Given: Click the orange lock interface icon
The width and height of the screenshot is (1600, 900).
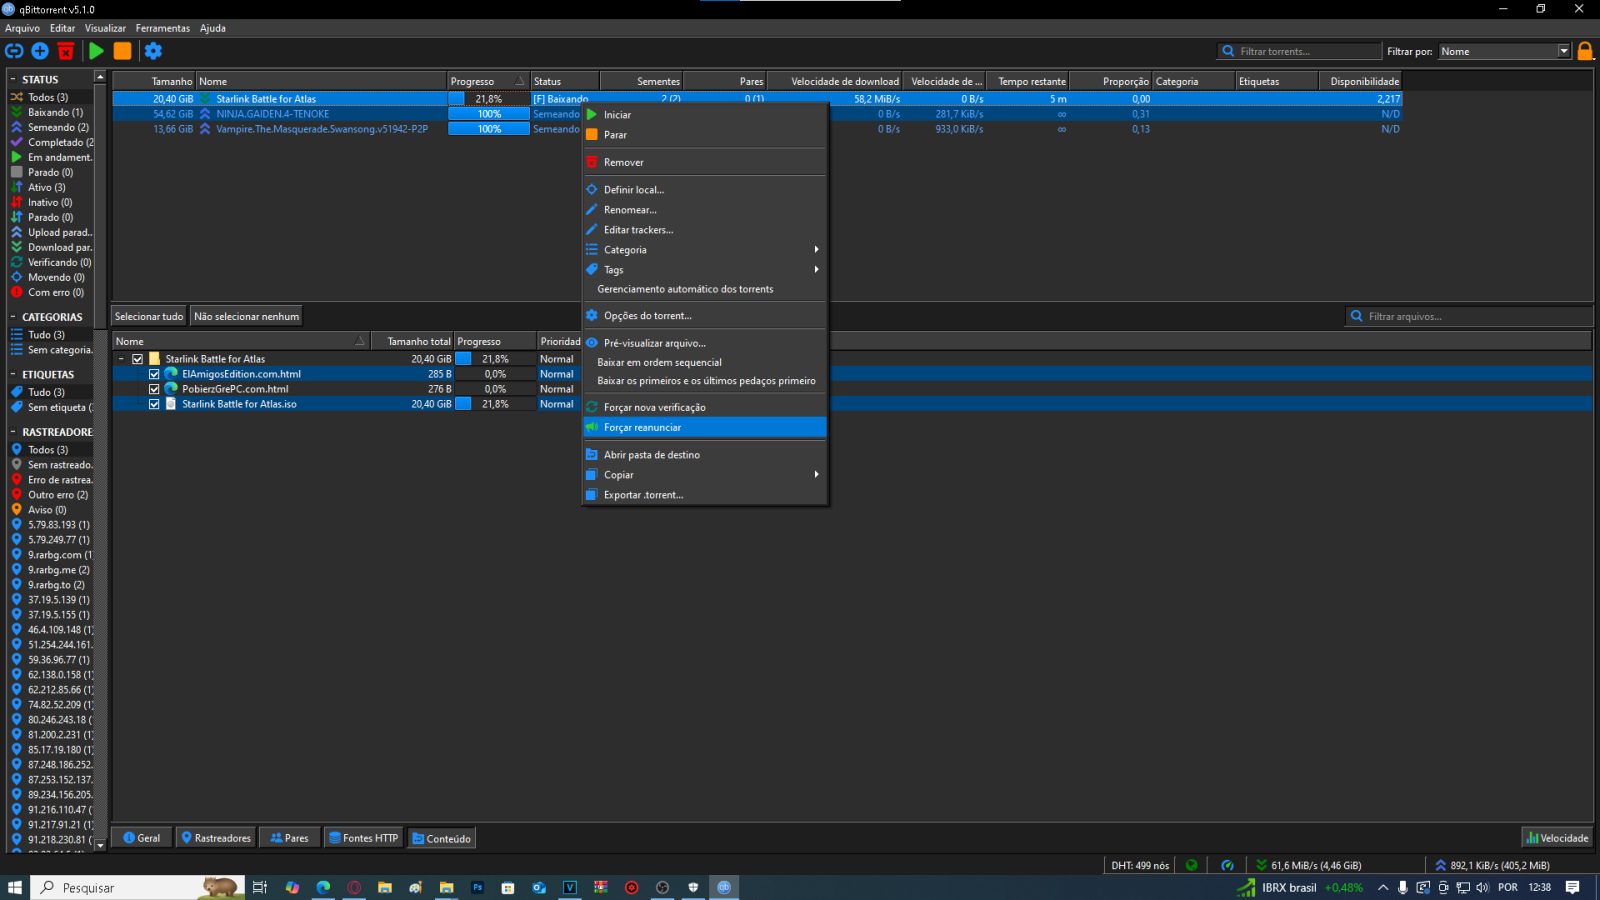Looking at the screenshot, I should pos(1585,51).
